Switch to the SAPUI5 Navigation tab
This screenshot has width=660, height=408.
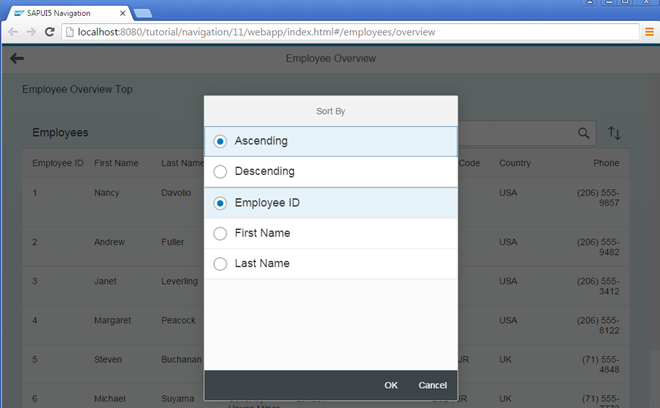pyautogui.click(x=65, y=12)
